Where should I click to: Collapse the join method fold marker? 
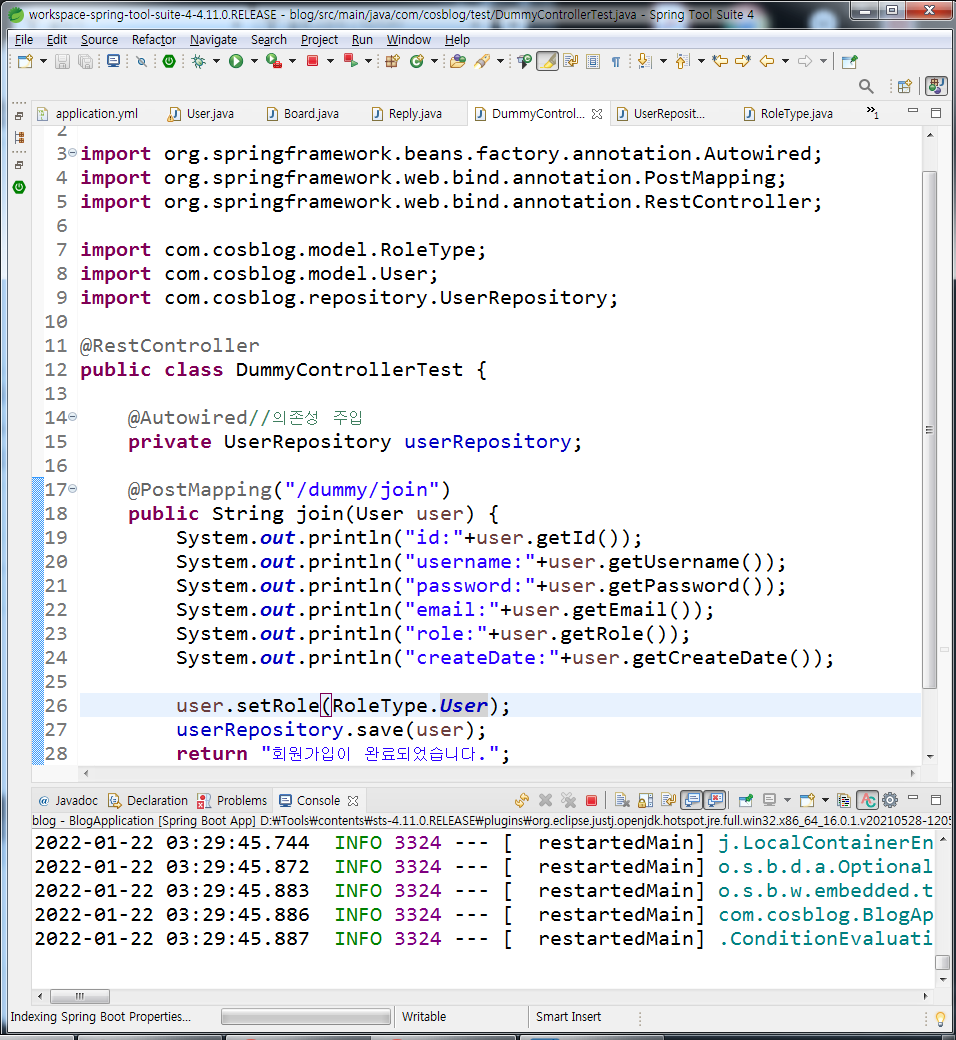tap(72, 489)
